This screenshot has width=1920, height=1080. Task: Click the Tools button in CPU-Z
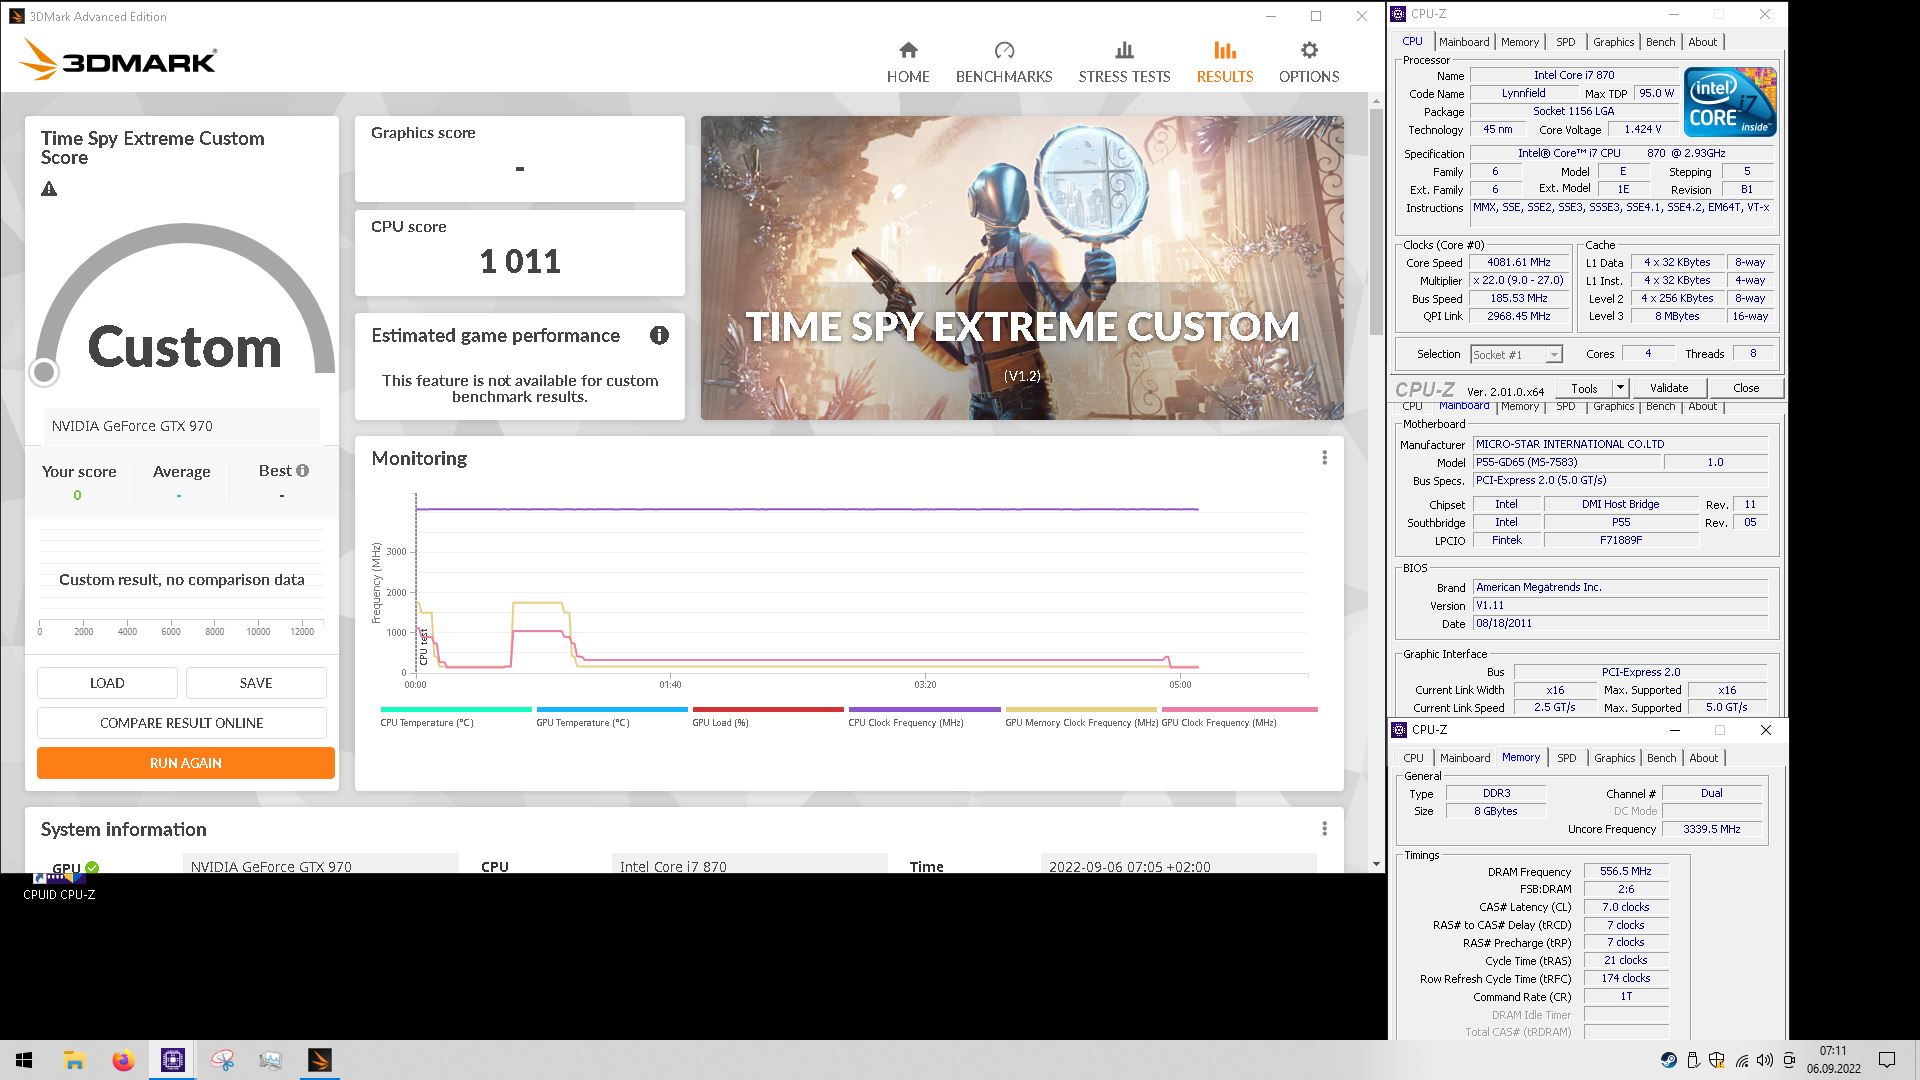tap(1584, 388)
